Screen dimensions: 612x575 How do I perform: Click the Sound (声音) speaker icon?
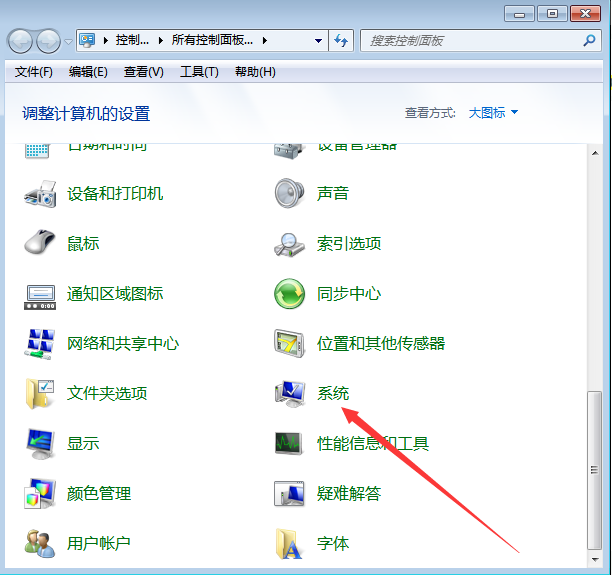(289, 193)
